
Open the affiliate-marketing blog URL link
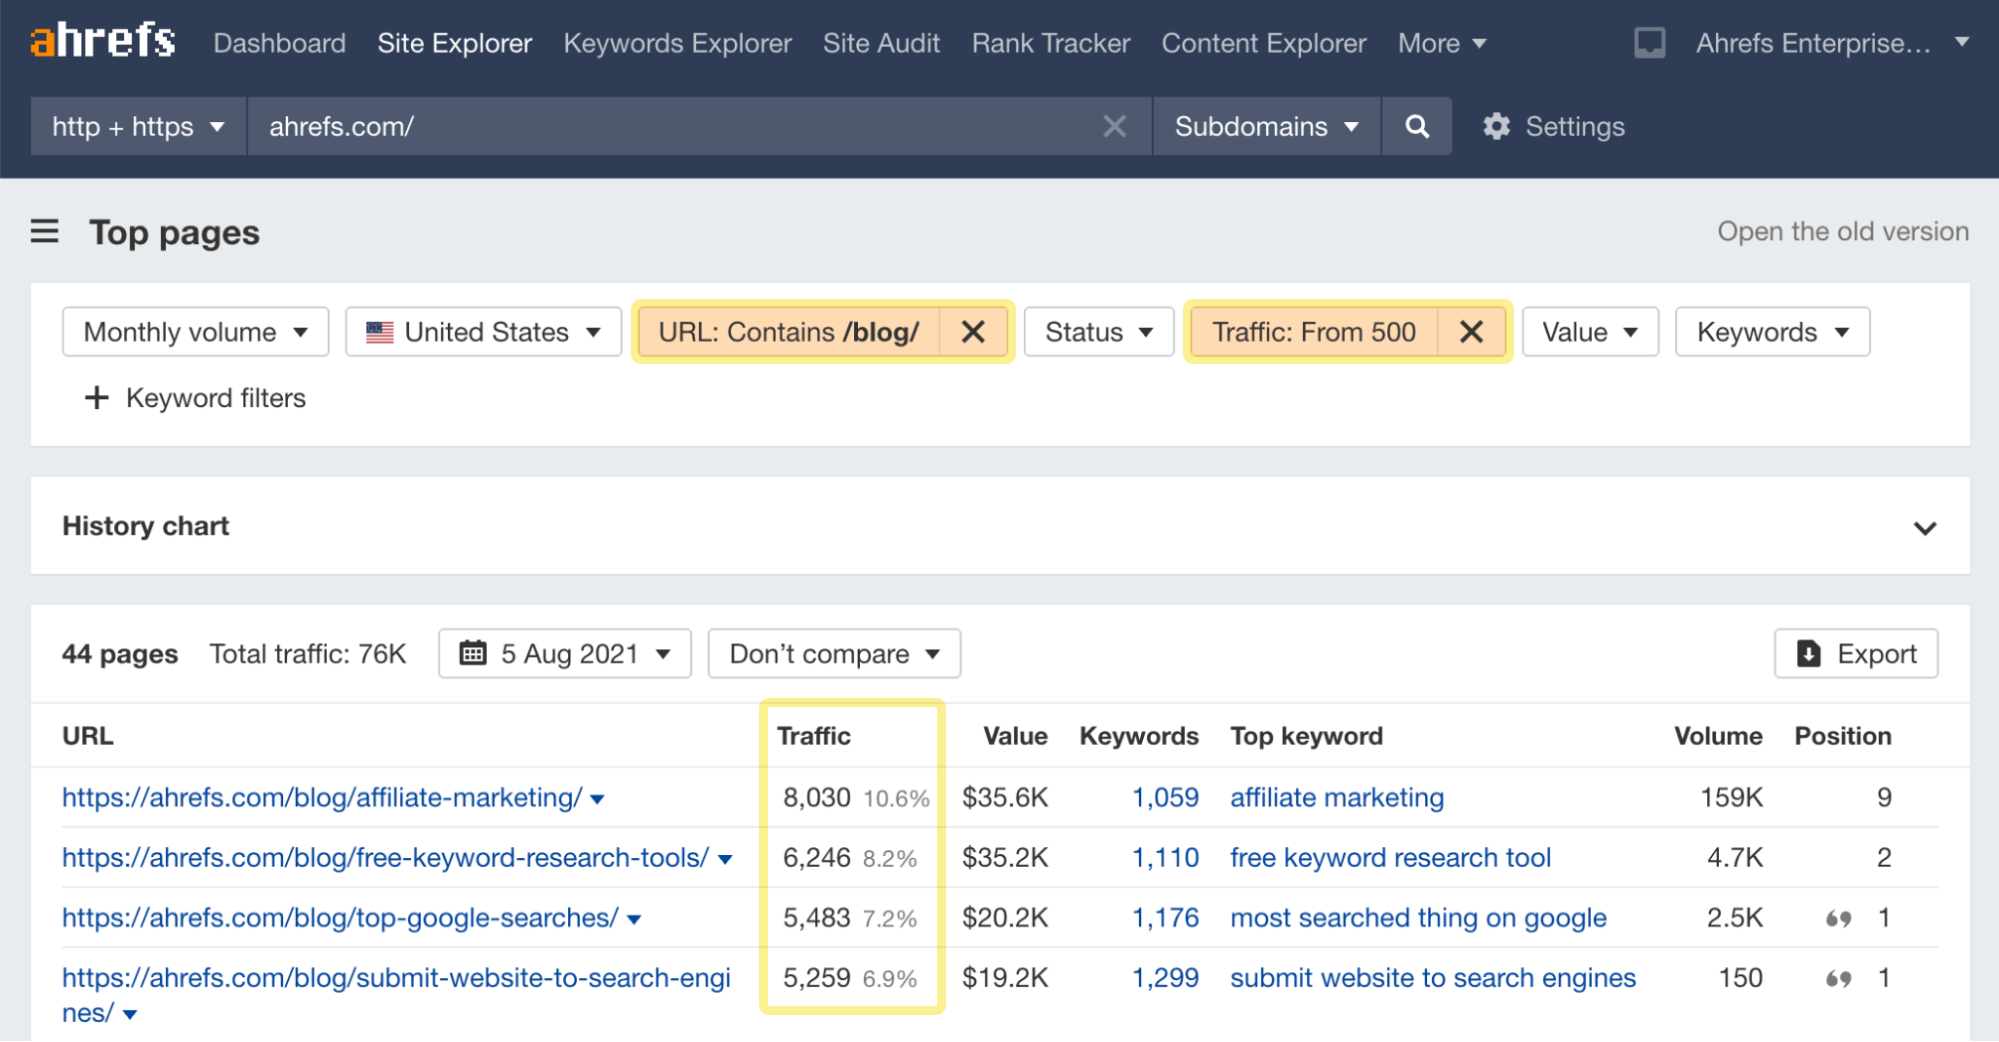tap(321, 798)
